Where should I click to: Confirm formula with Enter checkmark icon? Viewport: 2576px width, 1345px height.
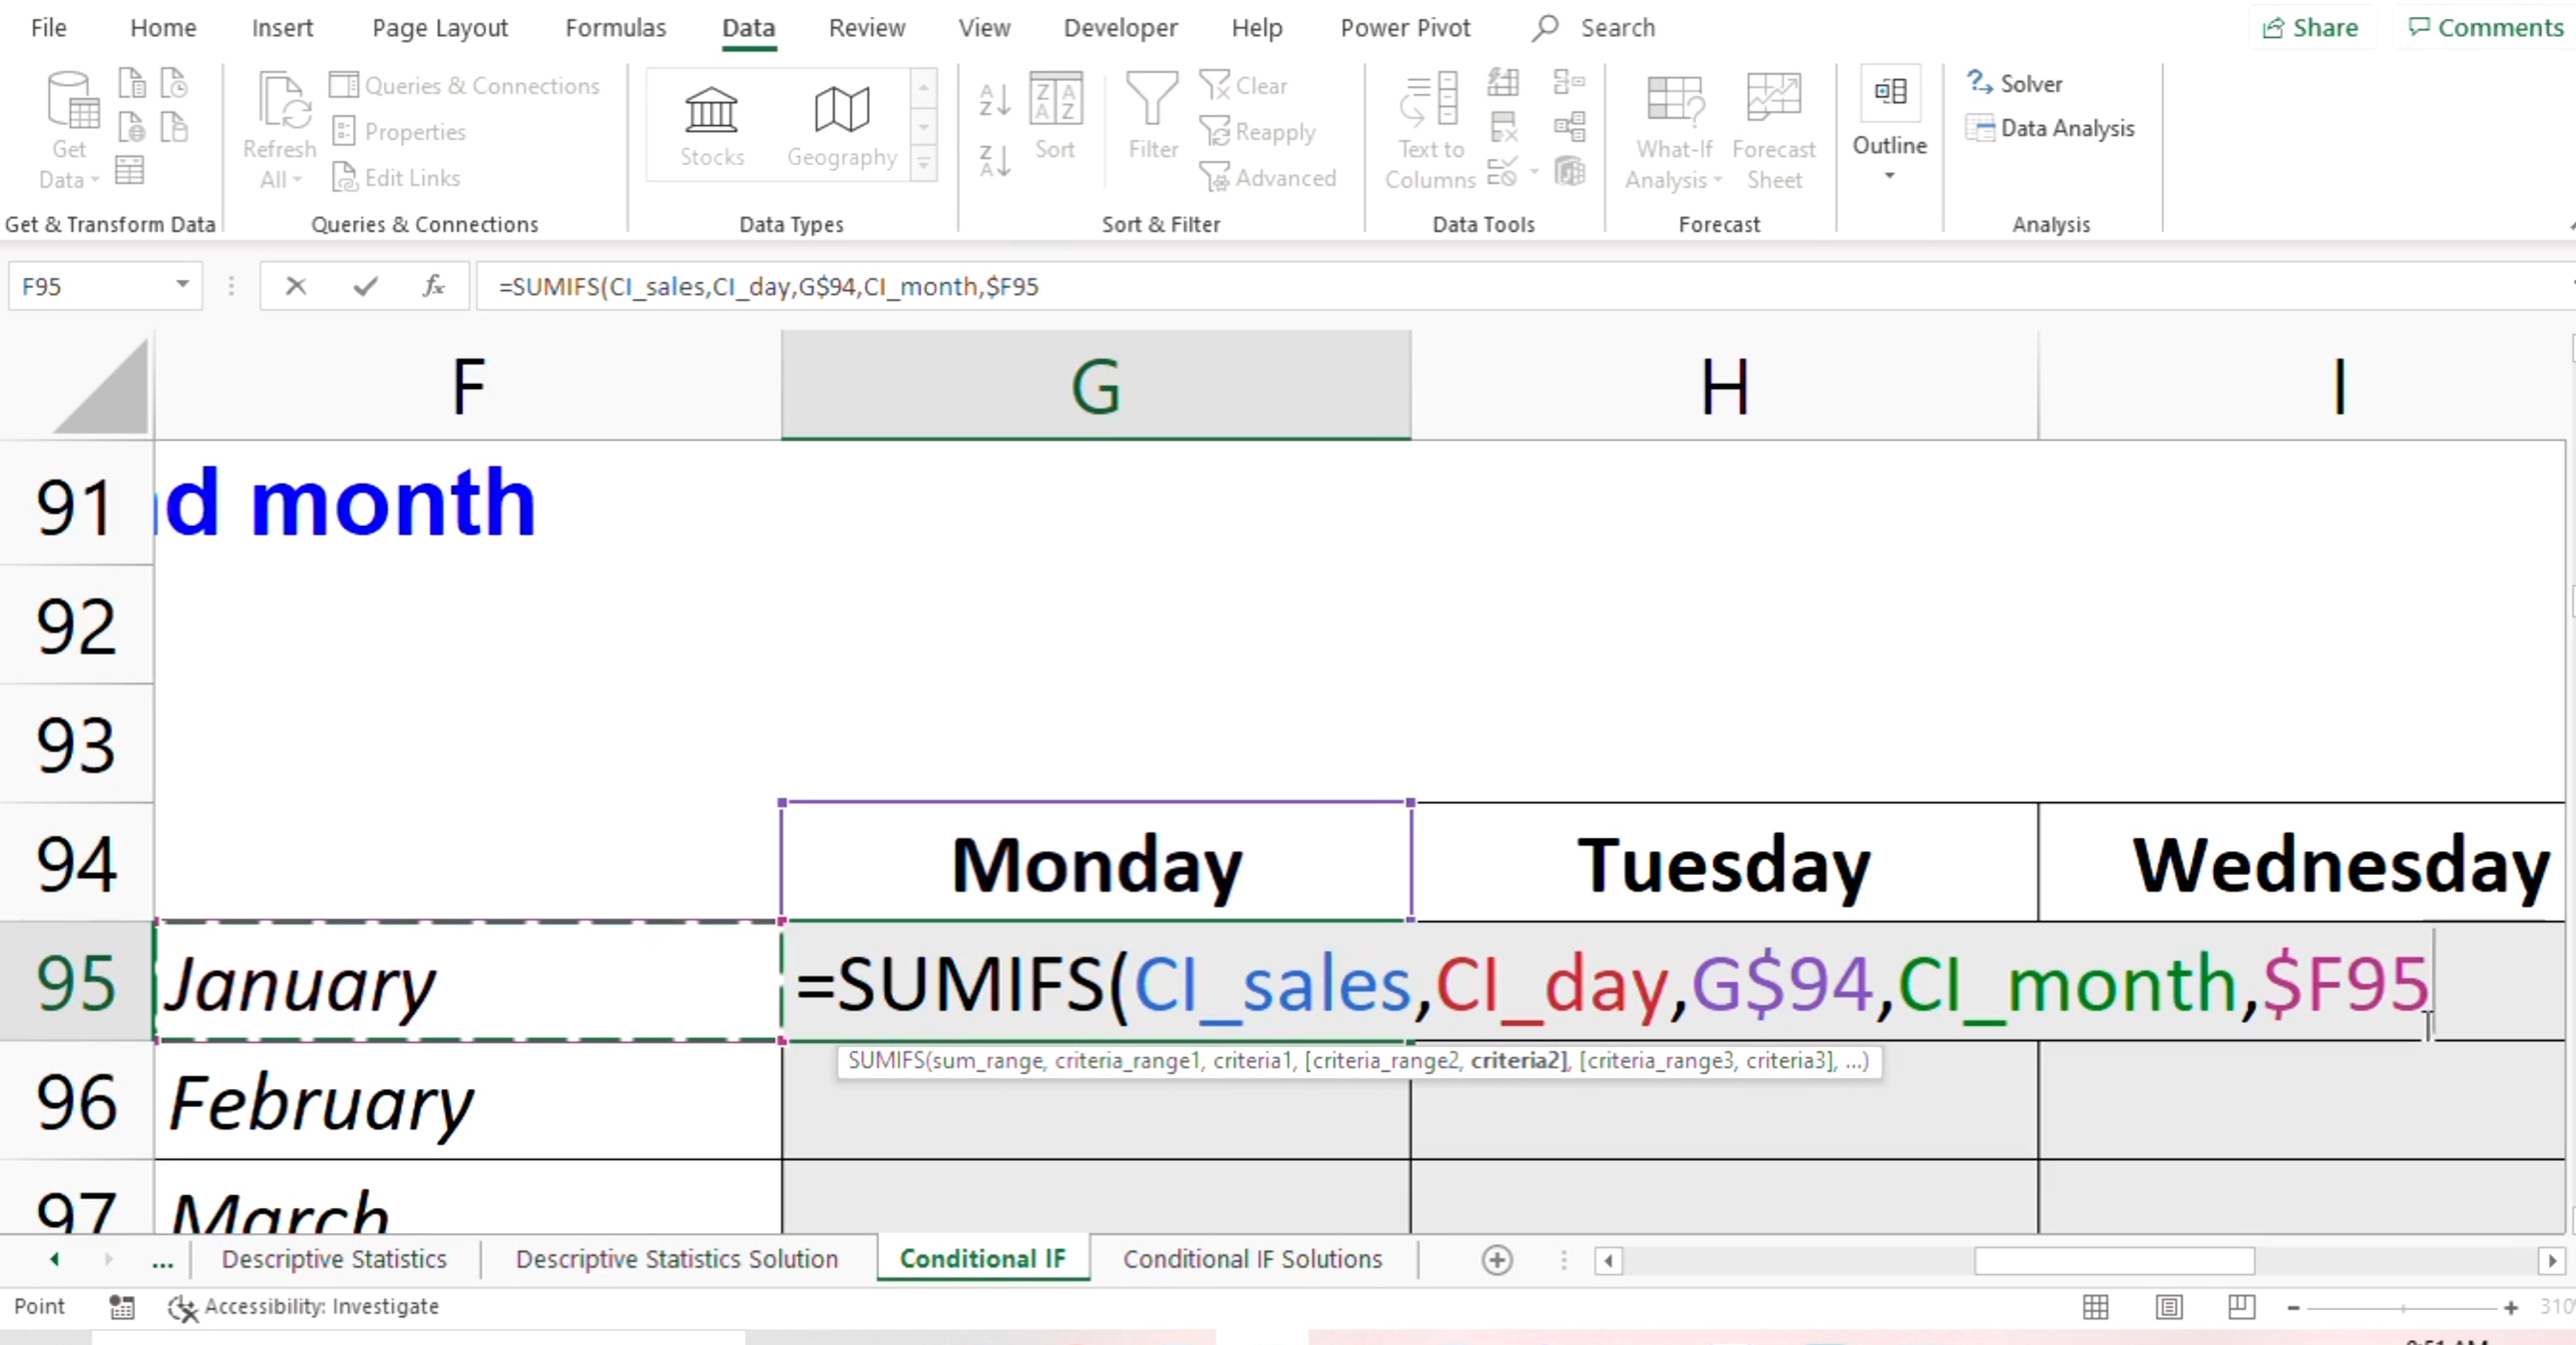(x=365, y=286)
